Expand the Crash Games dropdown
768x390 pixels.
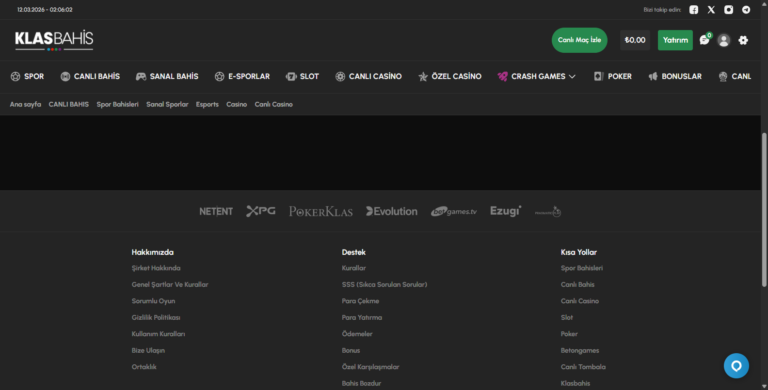coord(536,76)
